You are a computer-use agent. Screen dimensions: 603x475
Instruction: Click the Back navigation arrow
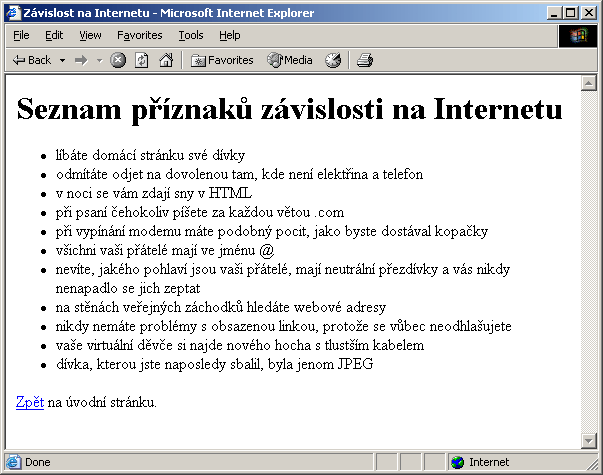pyautogui.click(x=32, y=60)
